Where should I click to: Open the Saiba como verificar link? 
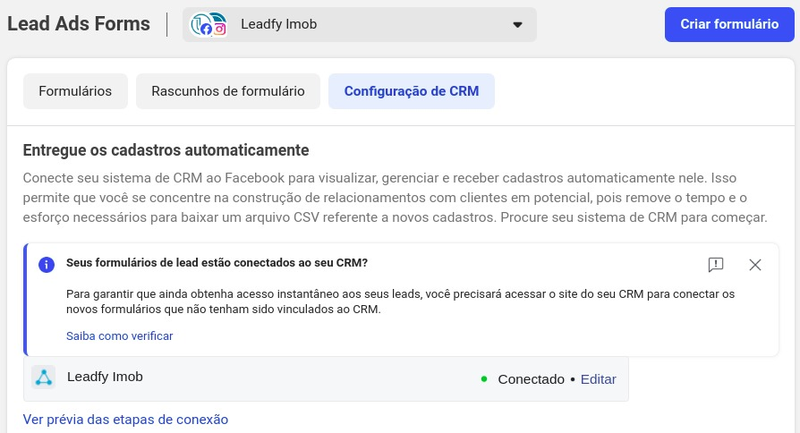pyautogui.click(x=119, y=336)
